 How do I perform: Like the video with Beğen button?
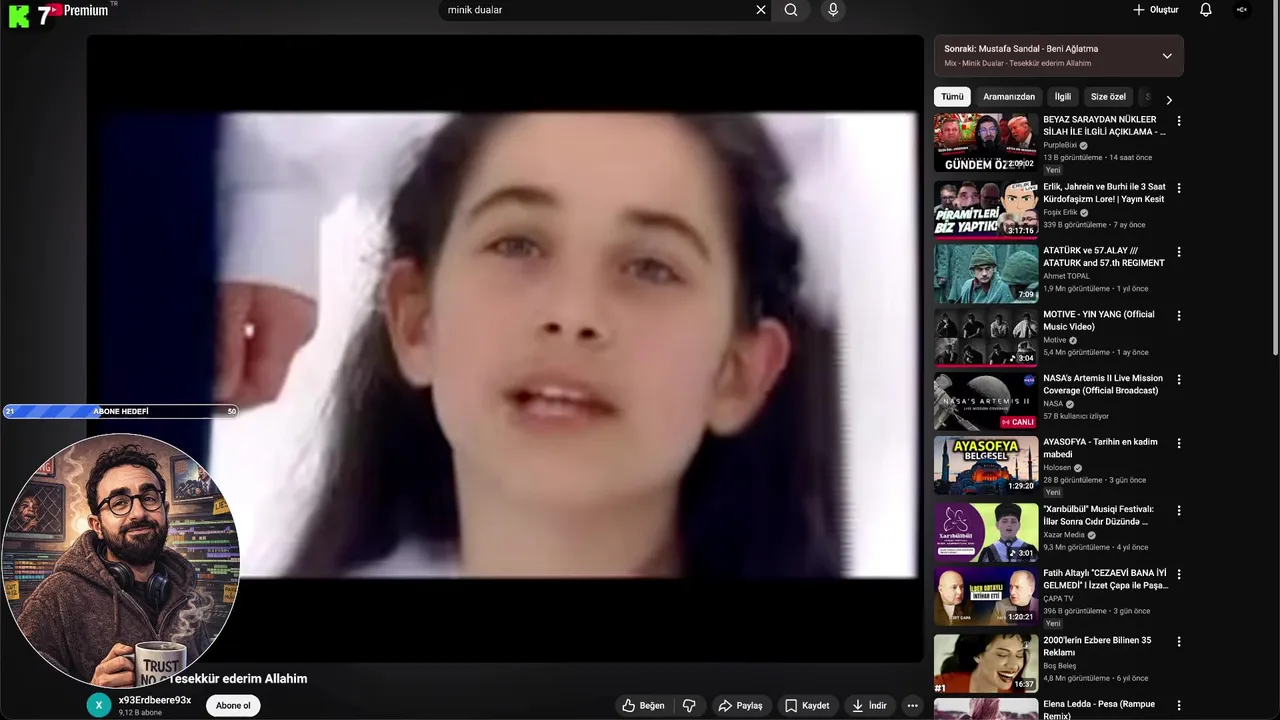pyautogui.click(x=643, y=705)
